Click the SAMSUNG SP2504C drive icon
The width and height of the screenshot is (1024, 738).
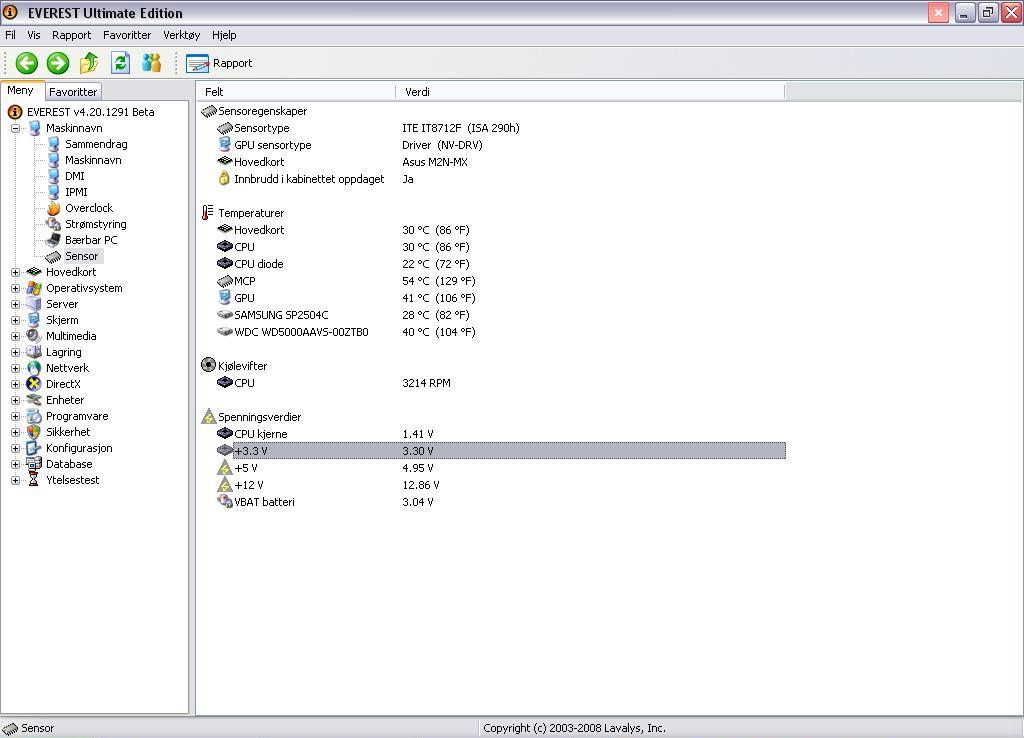coord(225,315)
